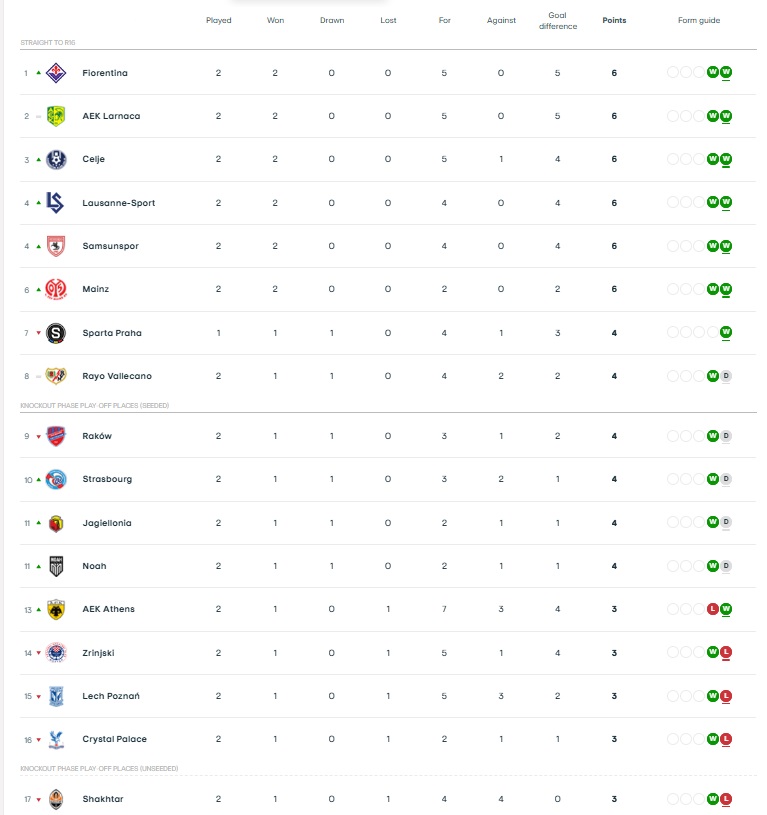Click Sparta Praha's latest win form badge
The height and width of the screenshot is (815, 767).
pos(726,333)
